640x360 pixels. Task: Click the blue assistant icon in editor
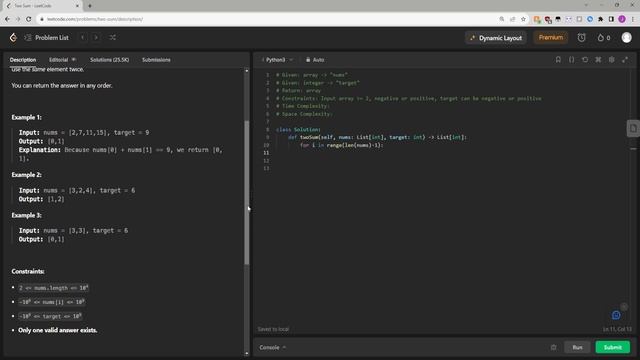[616, 315]
